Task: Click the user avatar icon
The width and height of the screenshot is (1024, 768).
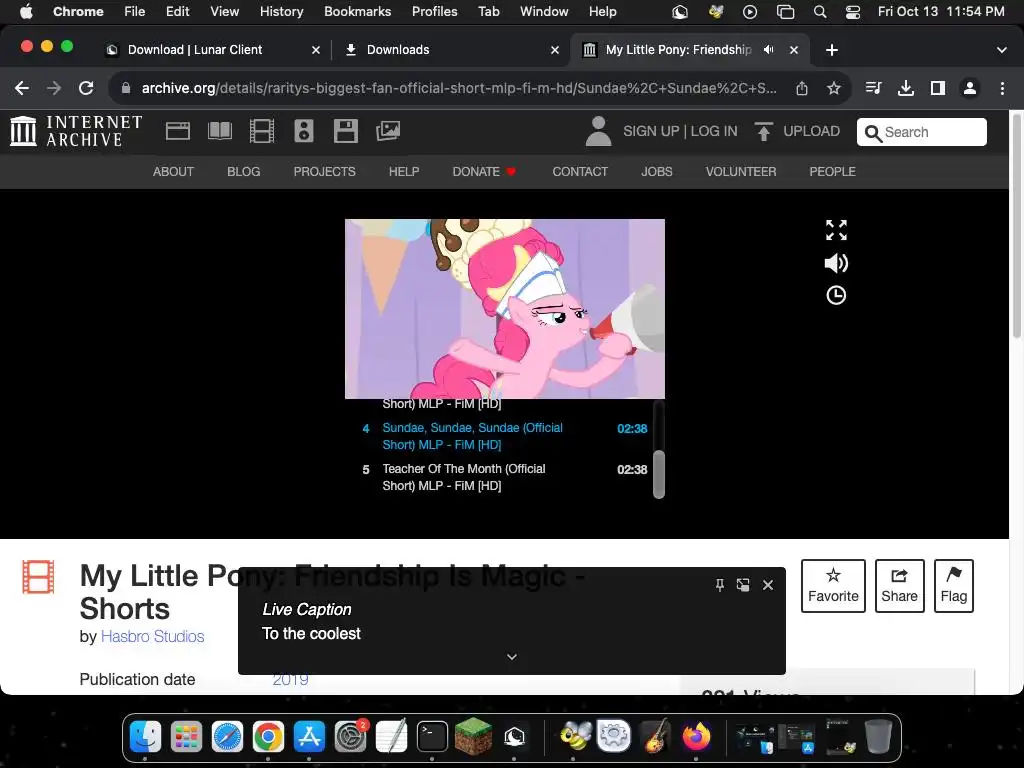Action: point(598,131)
